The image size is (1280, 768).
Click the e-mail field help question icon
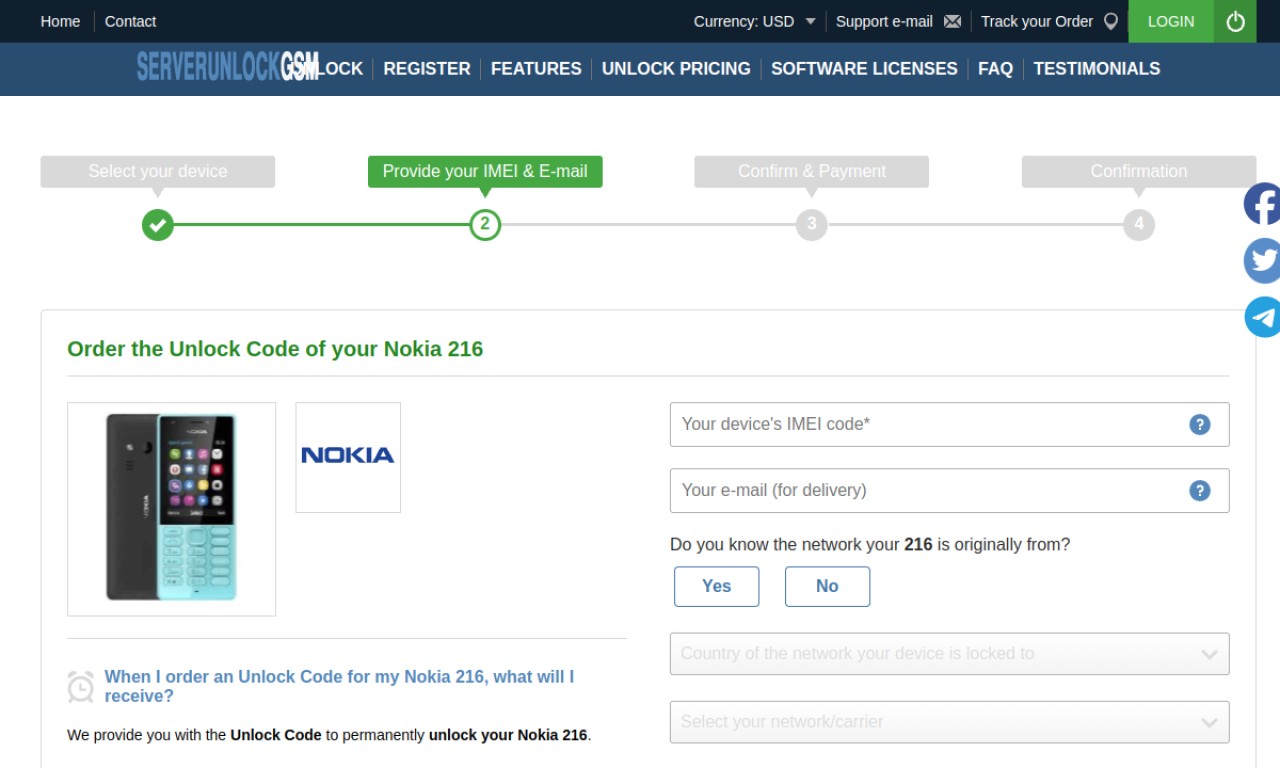[x=1200, y=490]
